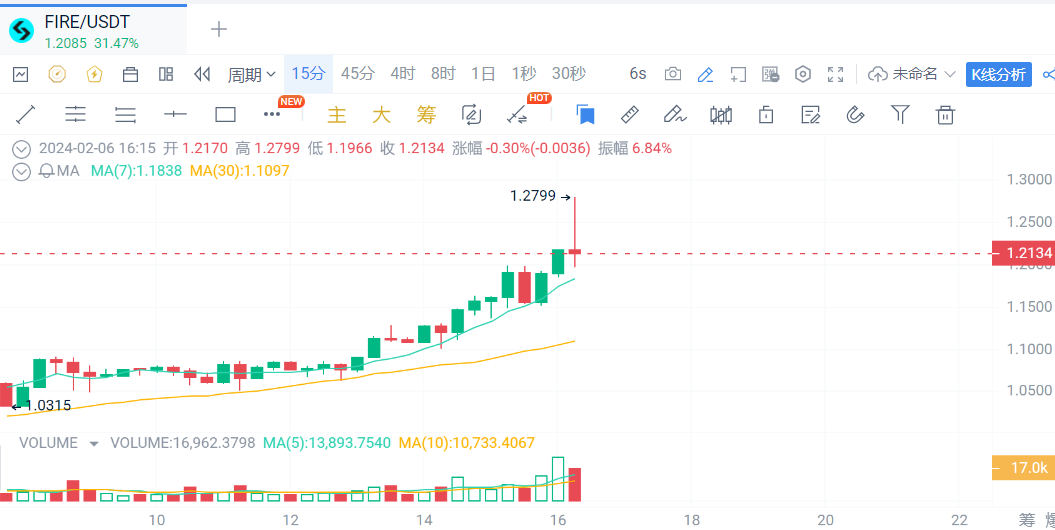Toggle the MA indicator circle chevron
The height and width of the screenshot is (530, 1055).
[21, 171]
